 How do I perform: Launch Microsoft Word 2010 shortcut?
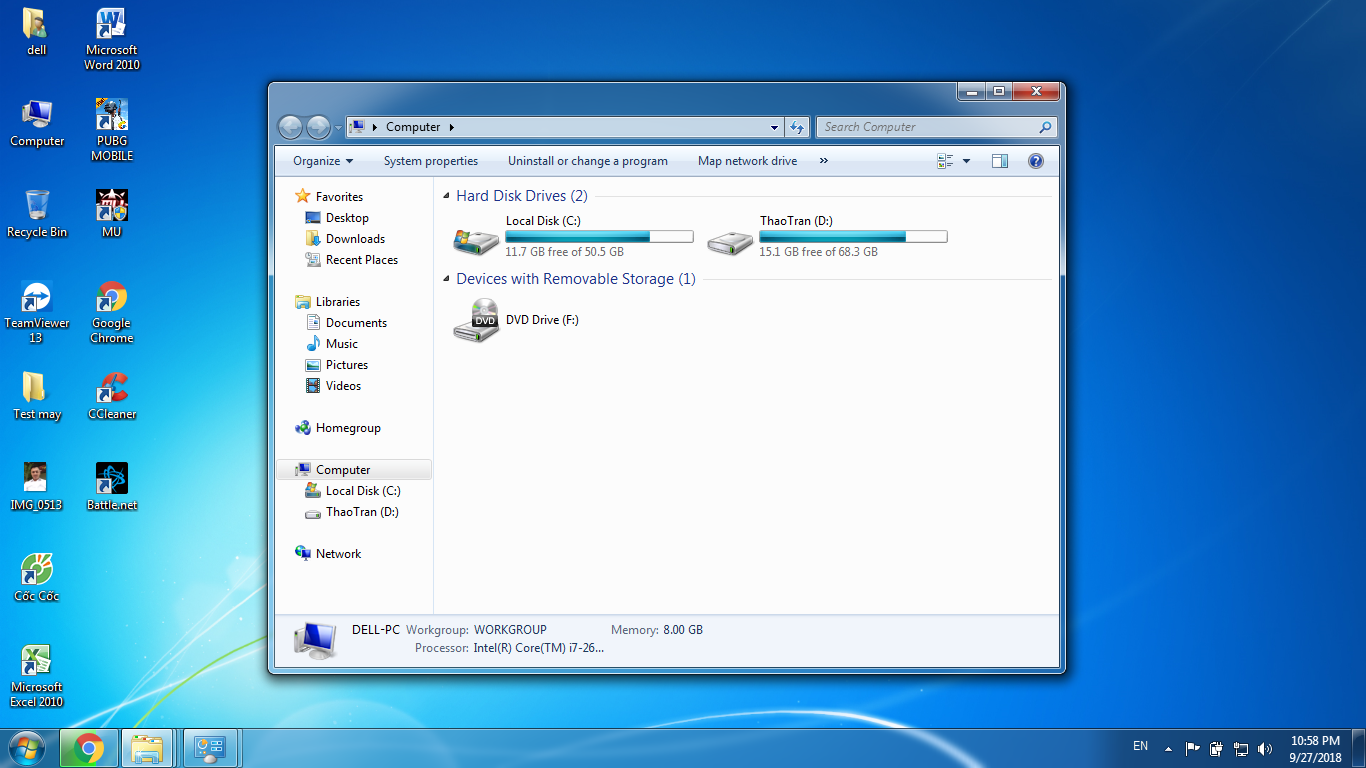pos(112,40)
